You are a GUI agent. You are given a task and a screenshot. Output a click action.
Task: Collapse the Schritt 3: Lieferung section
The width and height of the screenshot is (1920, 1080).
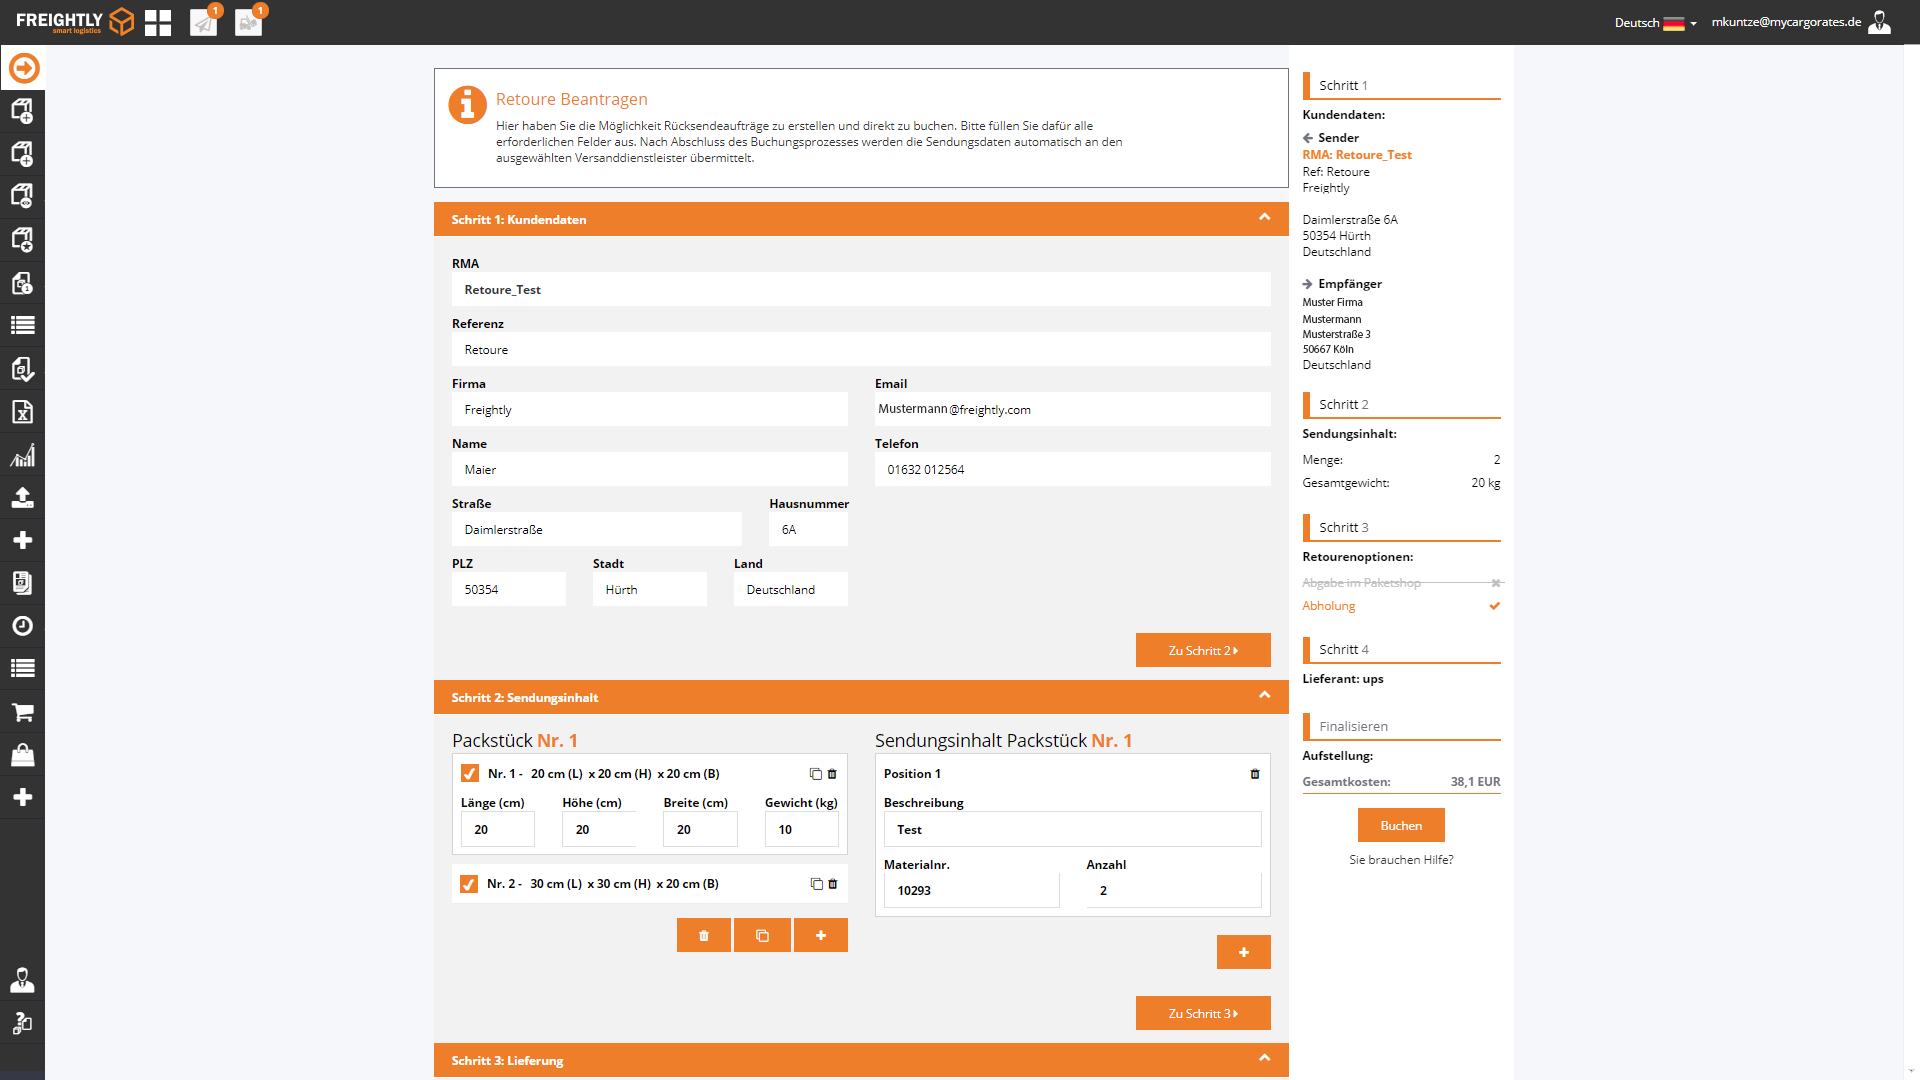pos(1265,1059)
